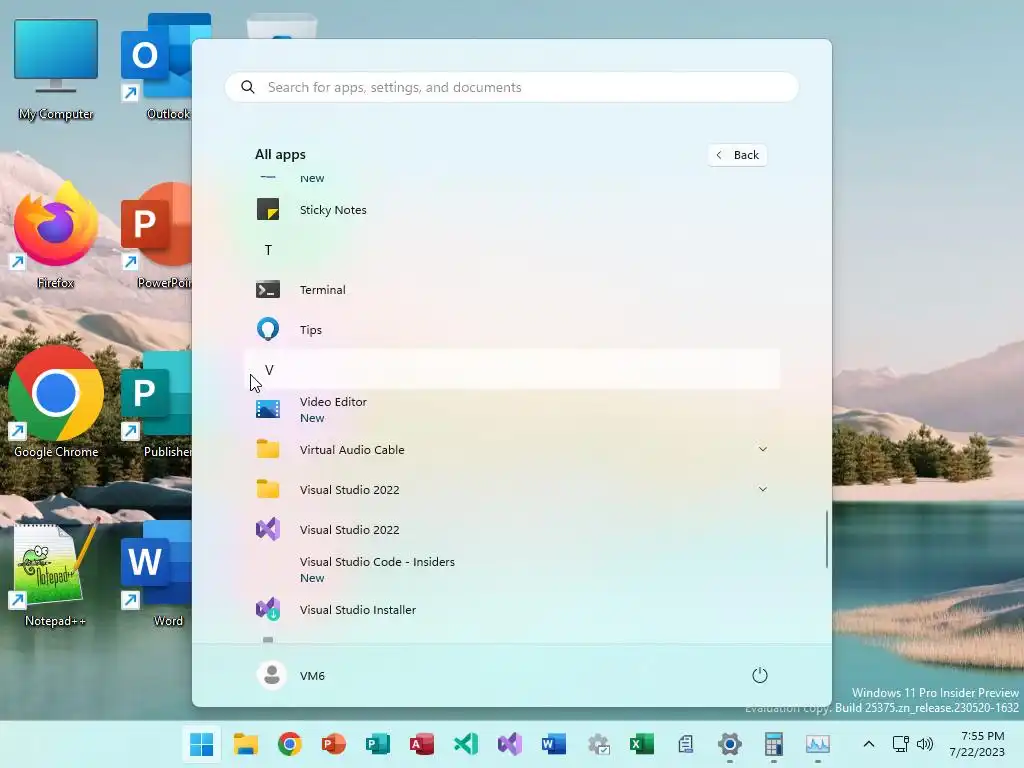Click the VM6 user avatar icon
This screenshot has width=1024, height=768.
click(x=272, y=675)
